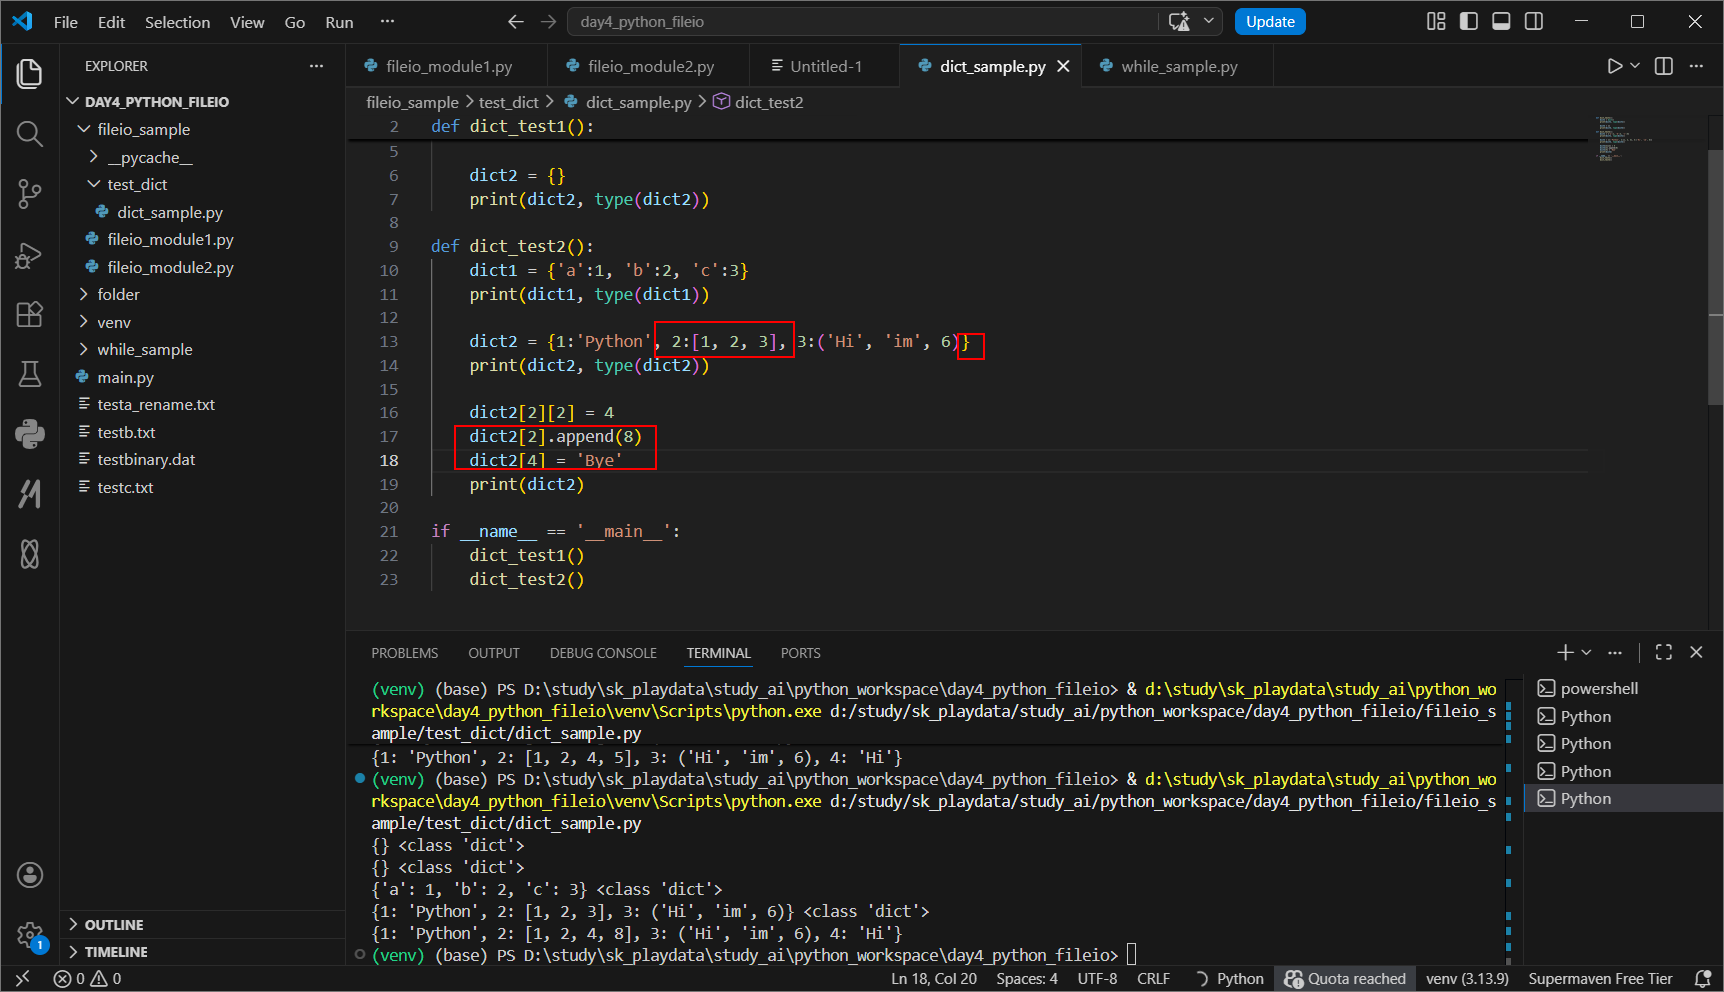Open the Run menu
Viewport: 1724px width, 992px height.
339,22
